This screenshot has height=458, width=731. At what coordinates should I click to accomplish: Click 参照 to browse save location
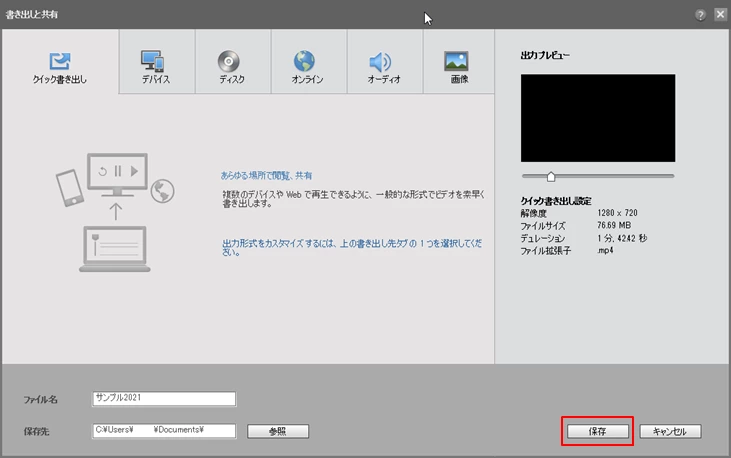pyautogui.click(x=278, y=431)
